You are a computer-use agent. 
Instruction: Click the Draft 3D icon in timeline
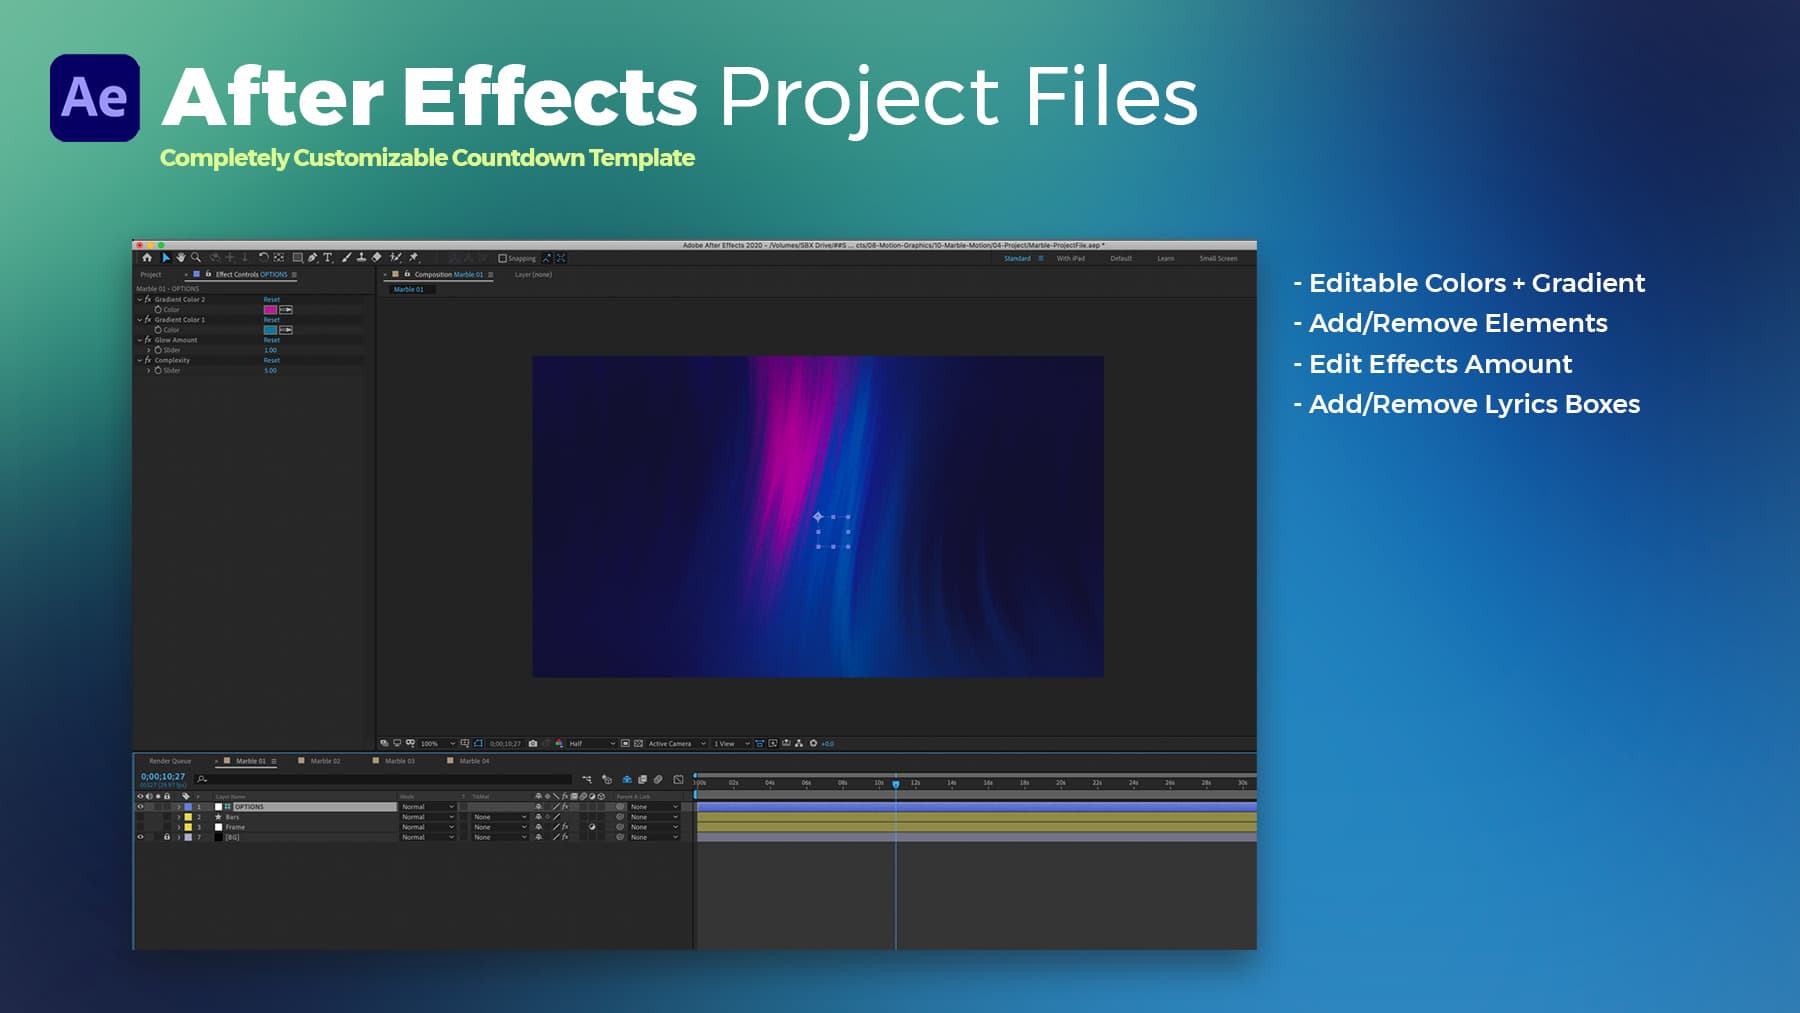607,779
